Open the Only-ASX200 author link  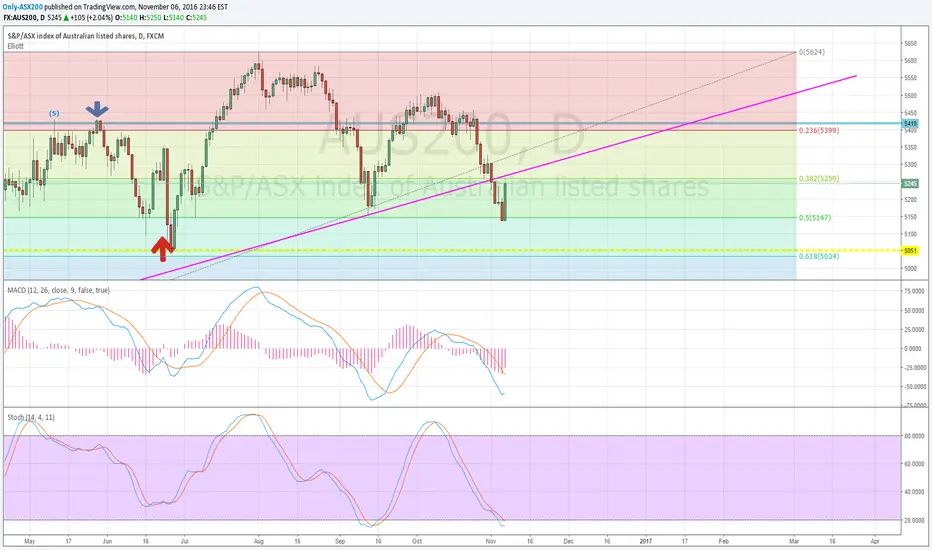[23, 7]
